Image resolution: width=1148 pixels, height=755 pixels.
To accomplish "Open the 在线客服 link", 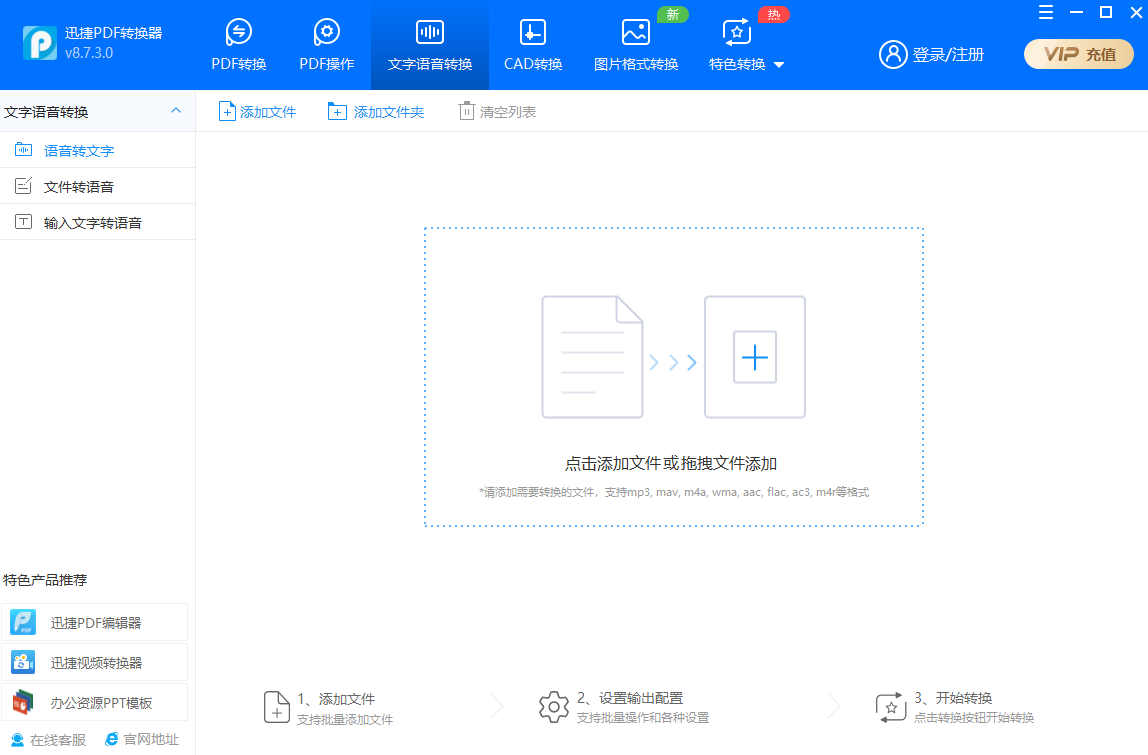I will (58, 740).
